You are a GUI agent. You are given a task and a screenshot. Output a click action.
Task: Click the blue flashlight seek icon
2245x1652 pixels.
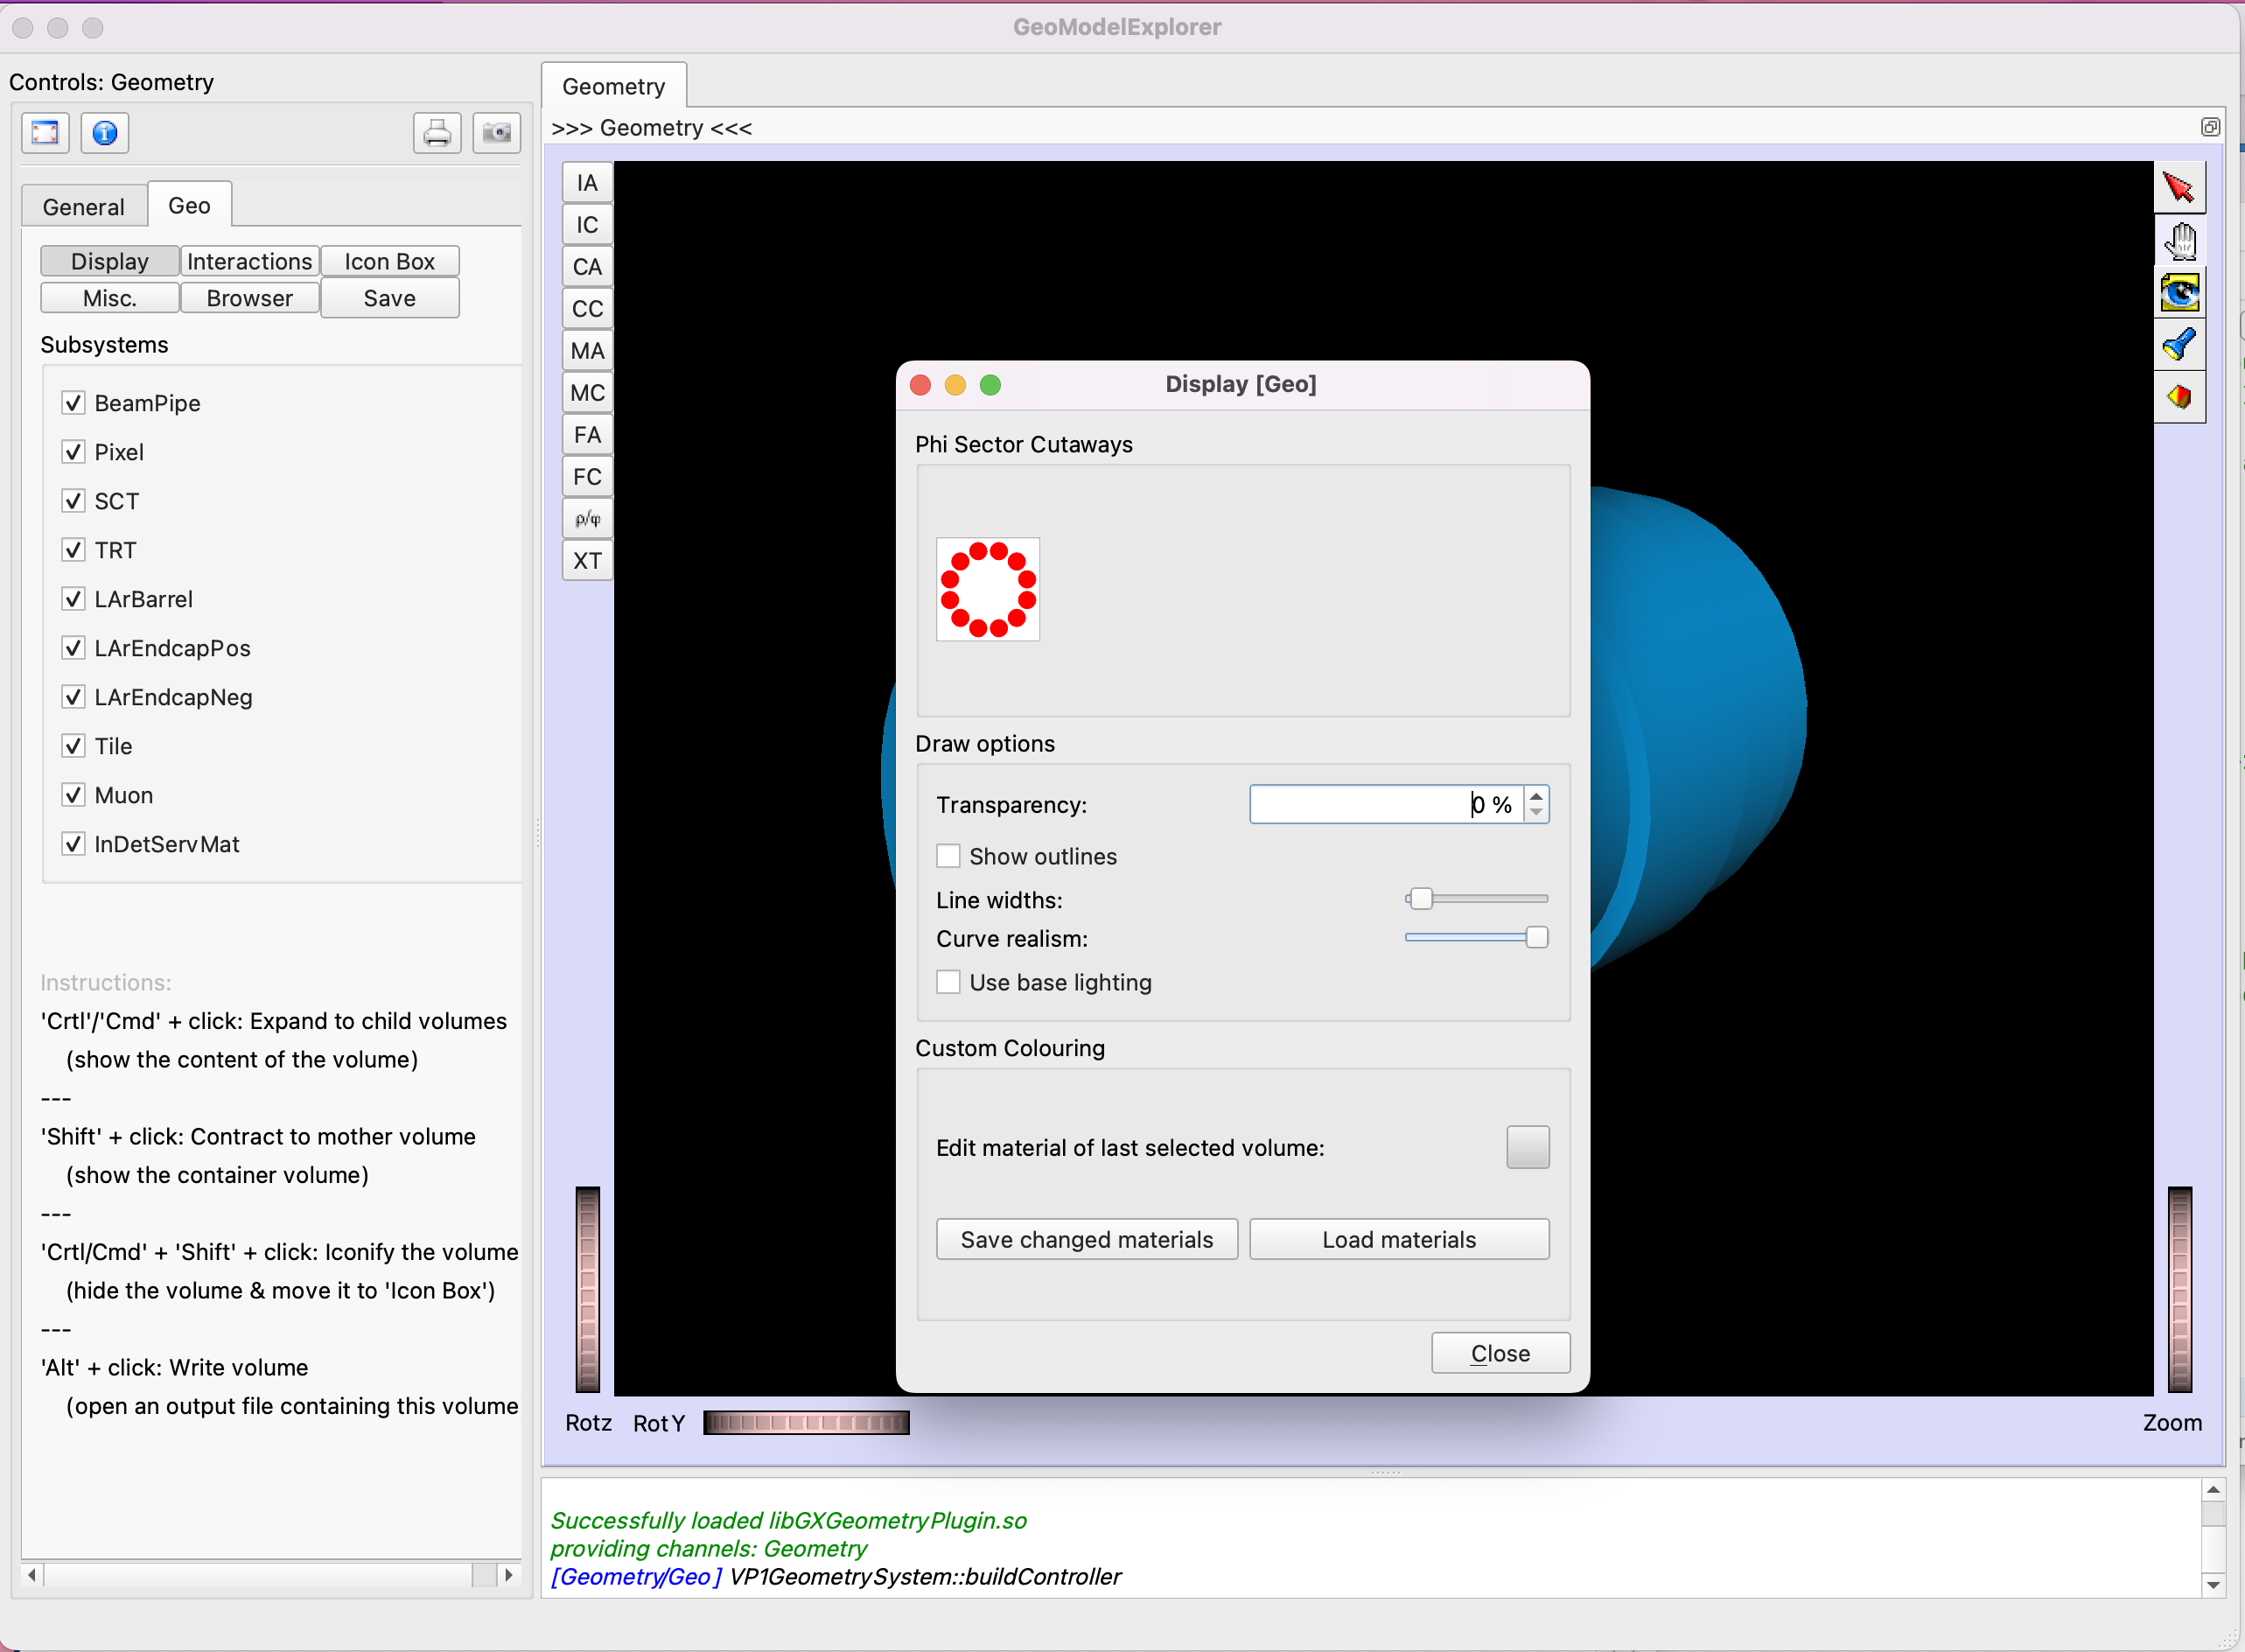coord(2179,345)
